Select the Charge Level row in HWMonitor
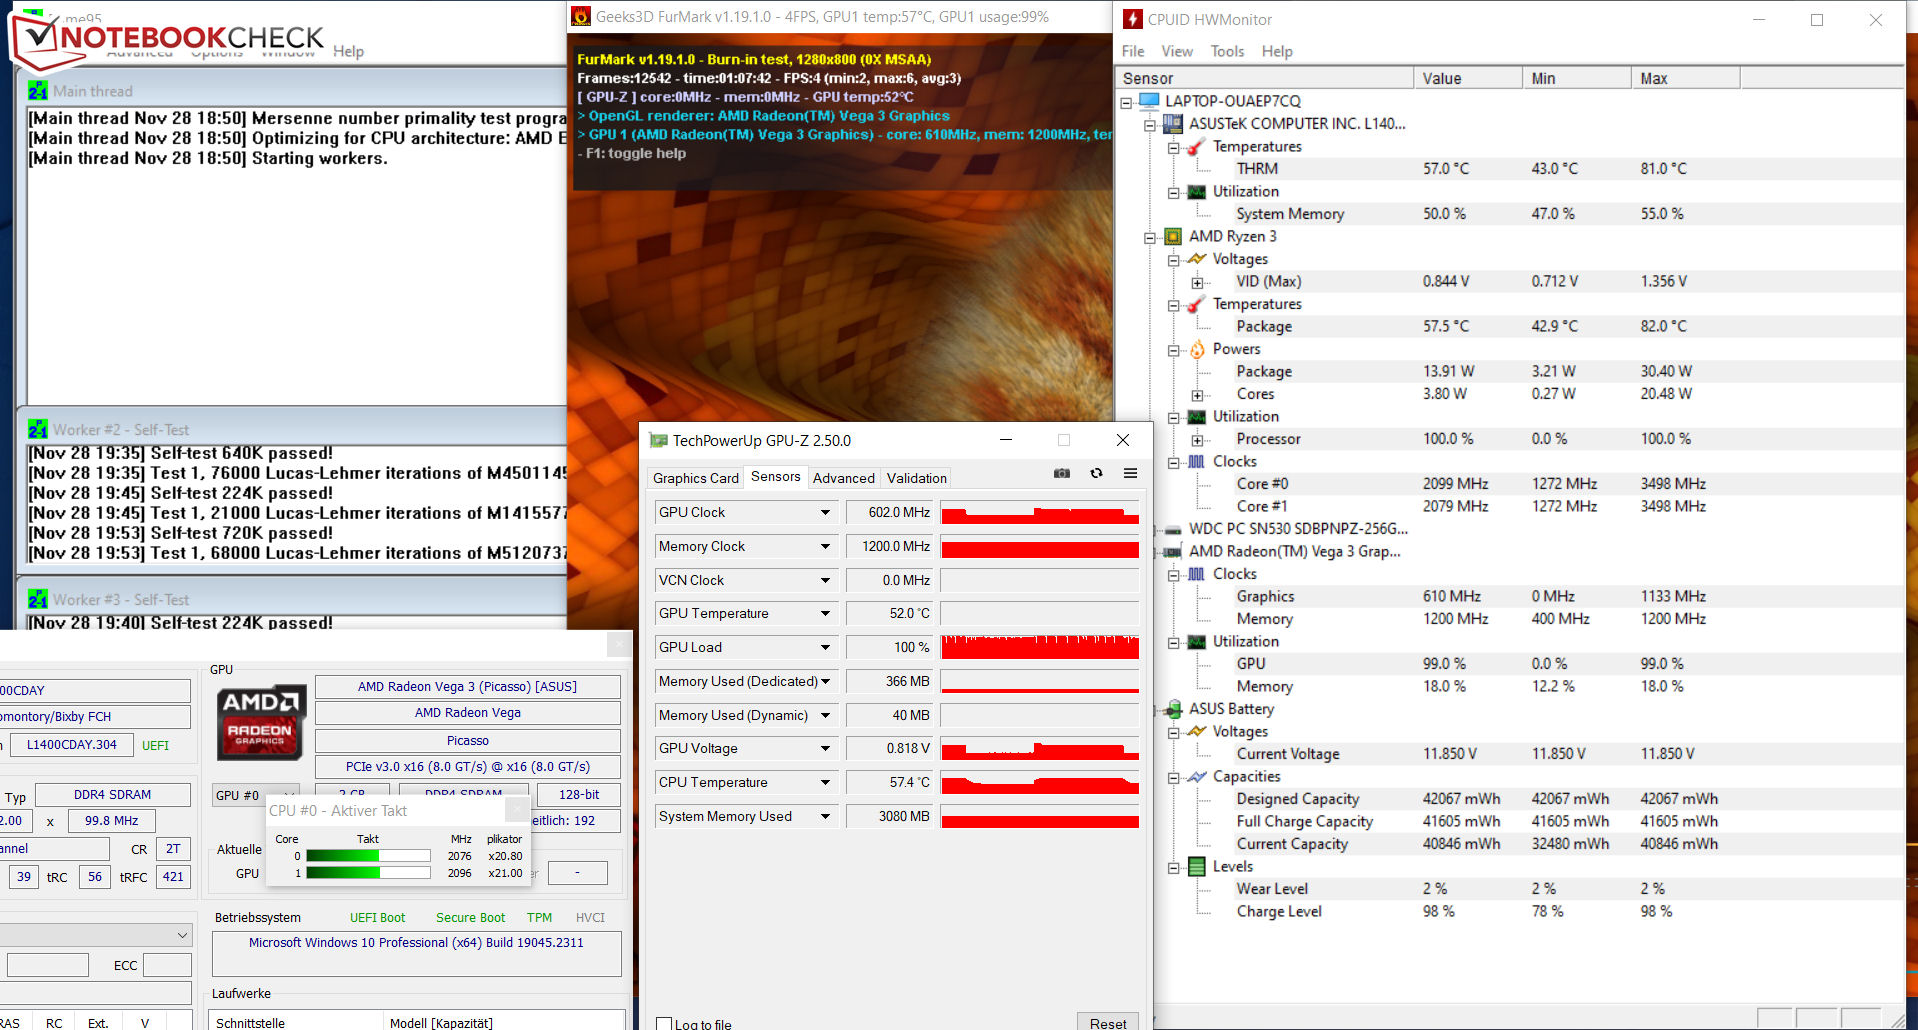The height and width of the screenshot is (1030, 1918). (1510, 912)
